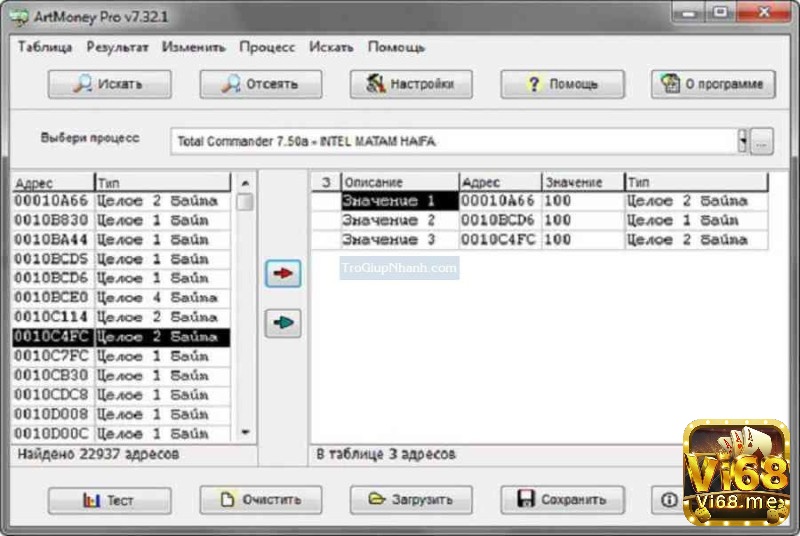The height and width of the screenshot is (536, 800).
Task: Click the red arrow transfer-address icon
Action: 283,273
